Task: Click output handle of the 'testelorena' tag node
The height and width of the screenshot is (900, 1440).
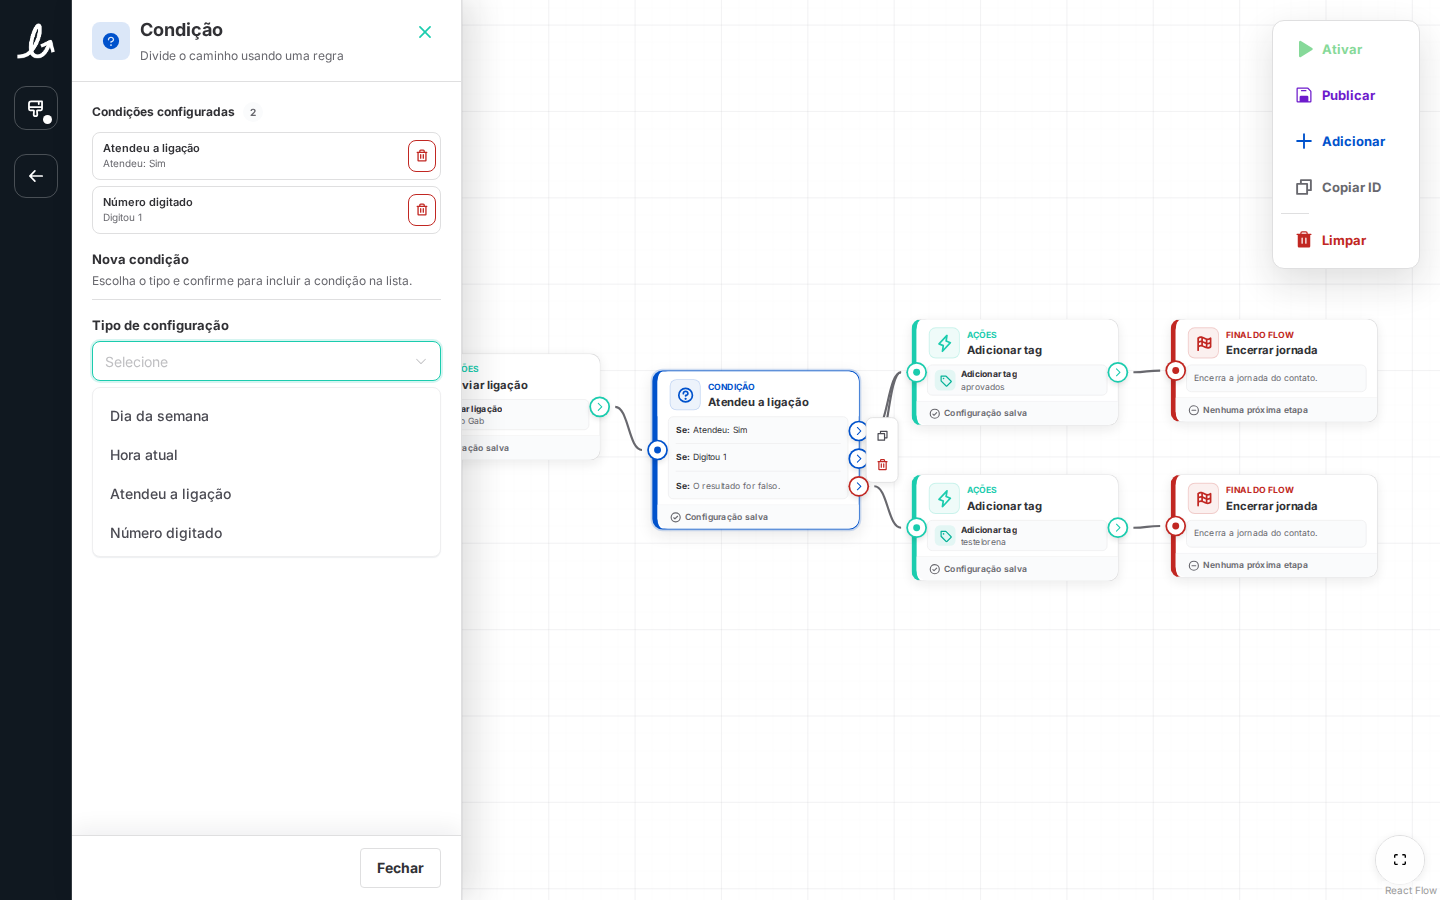Action: coord(1118,528)
